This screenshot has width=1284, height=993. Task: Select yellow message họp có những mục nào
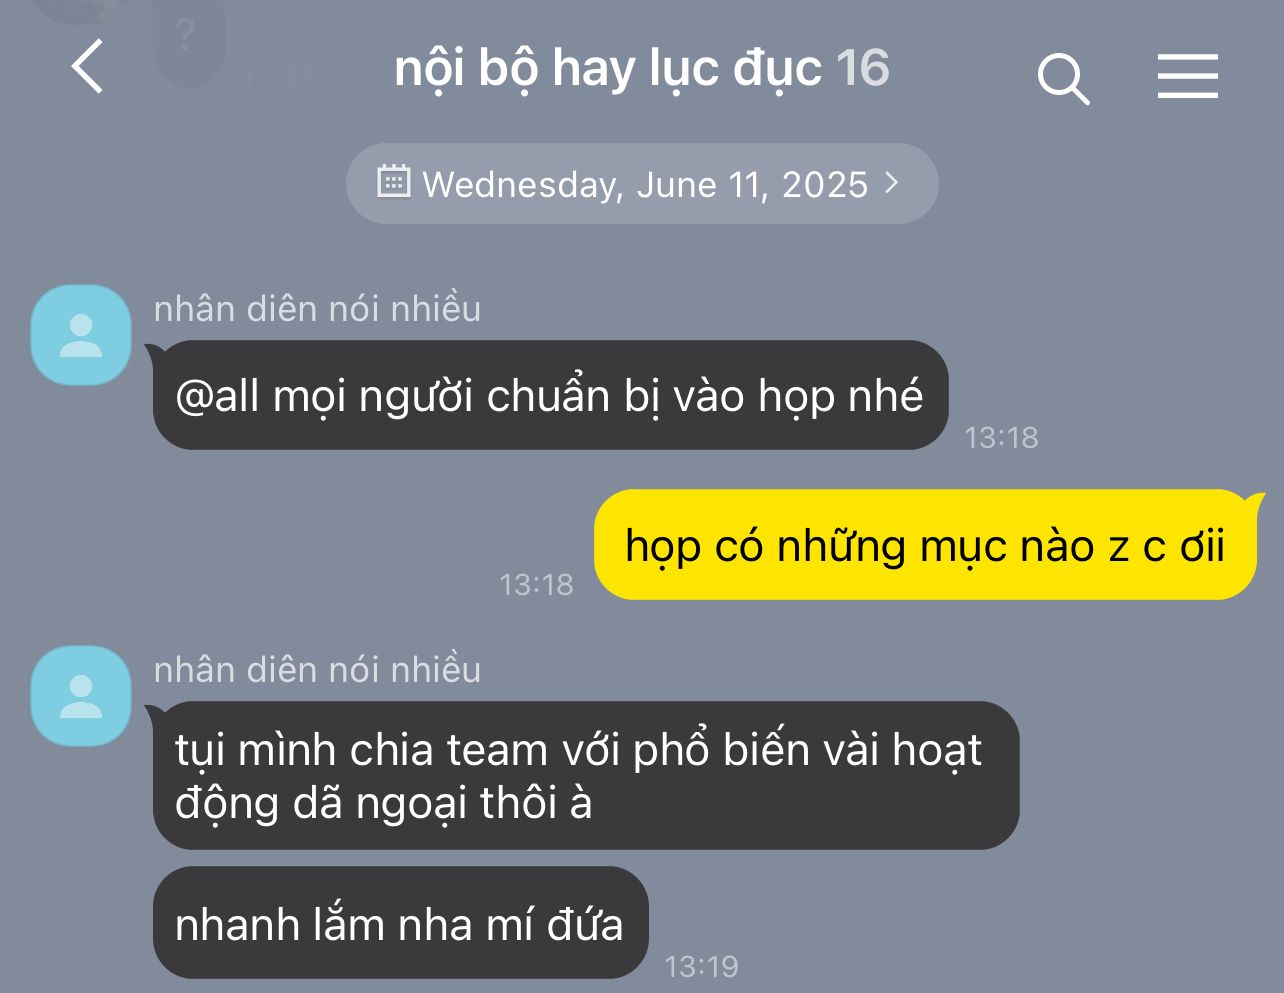point(925,545)
